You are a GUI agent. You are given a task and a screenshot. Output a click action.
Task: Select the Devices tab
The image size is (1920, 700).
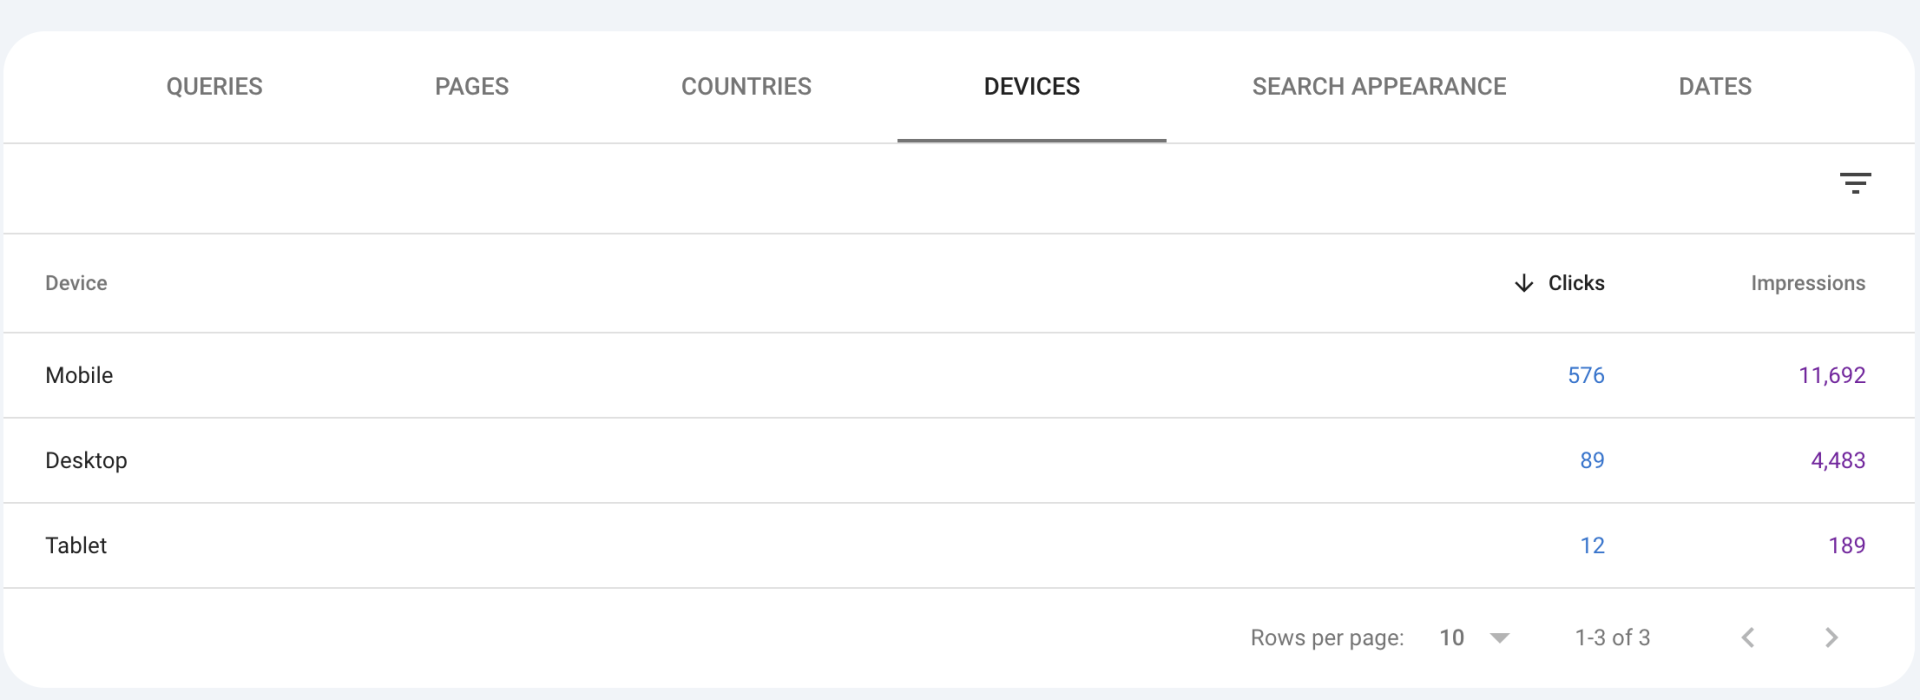click(1031, 87)
